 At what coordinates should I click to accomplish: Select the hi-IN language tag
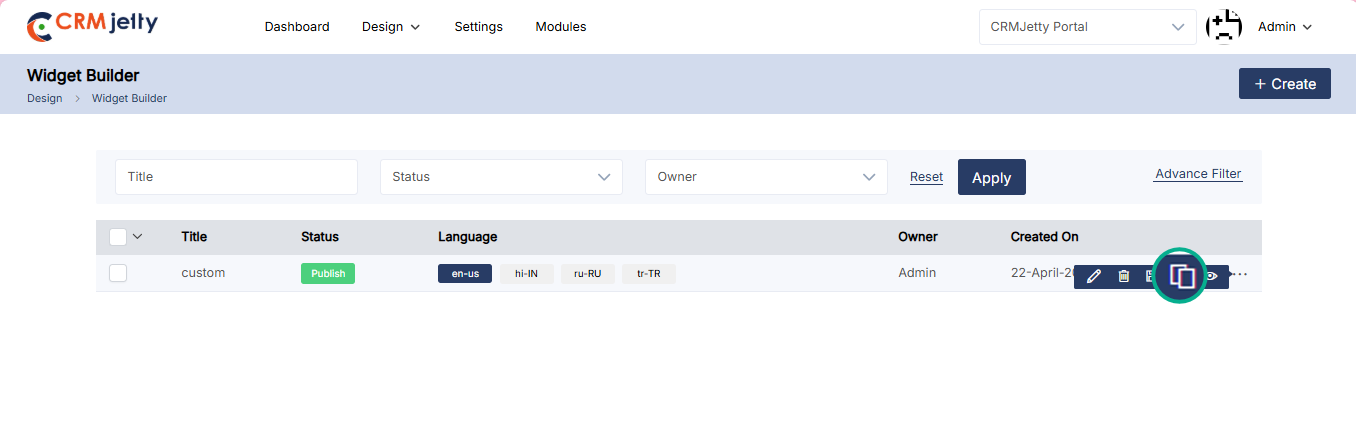(527, 273)
